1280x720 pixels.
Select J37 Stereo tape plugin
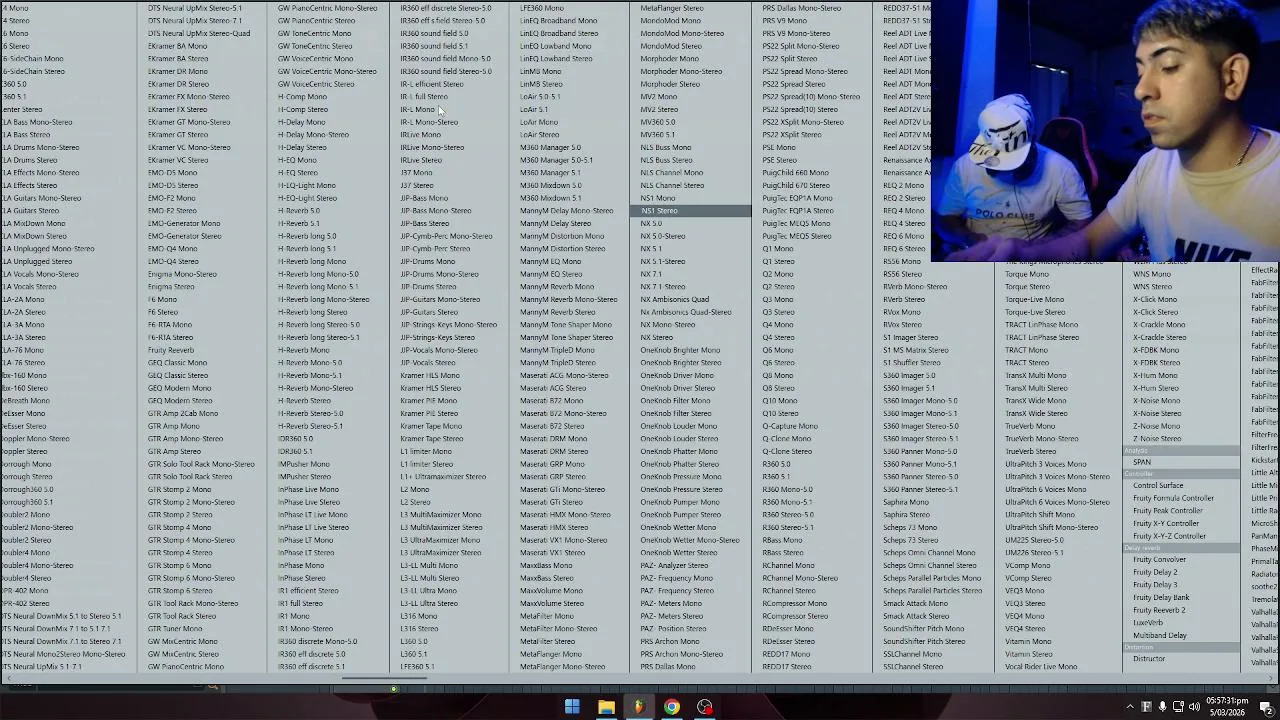[x=417, y=186]
